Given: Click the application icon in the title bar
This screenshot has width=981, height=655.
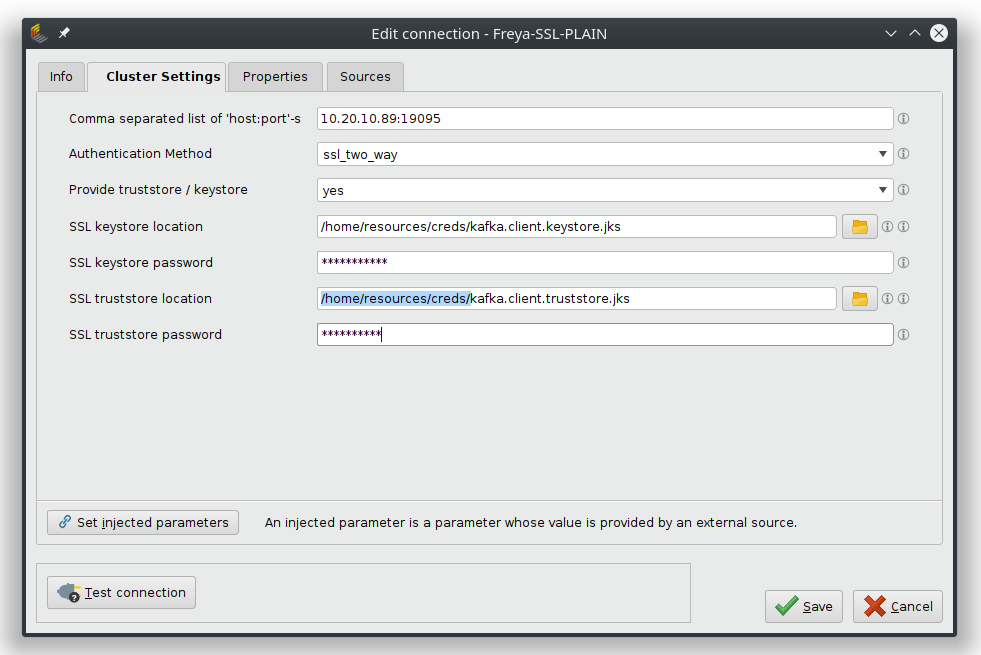Looking at the screenshot, I should pos(39,33).
